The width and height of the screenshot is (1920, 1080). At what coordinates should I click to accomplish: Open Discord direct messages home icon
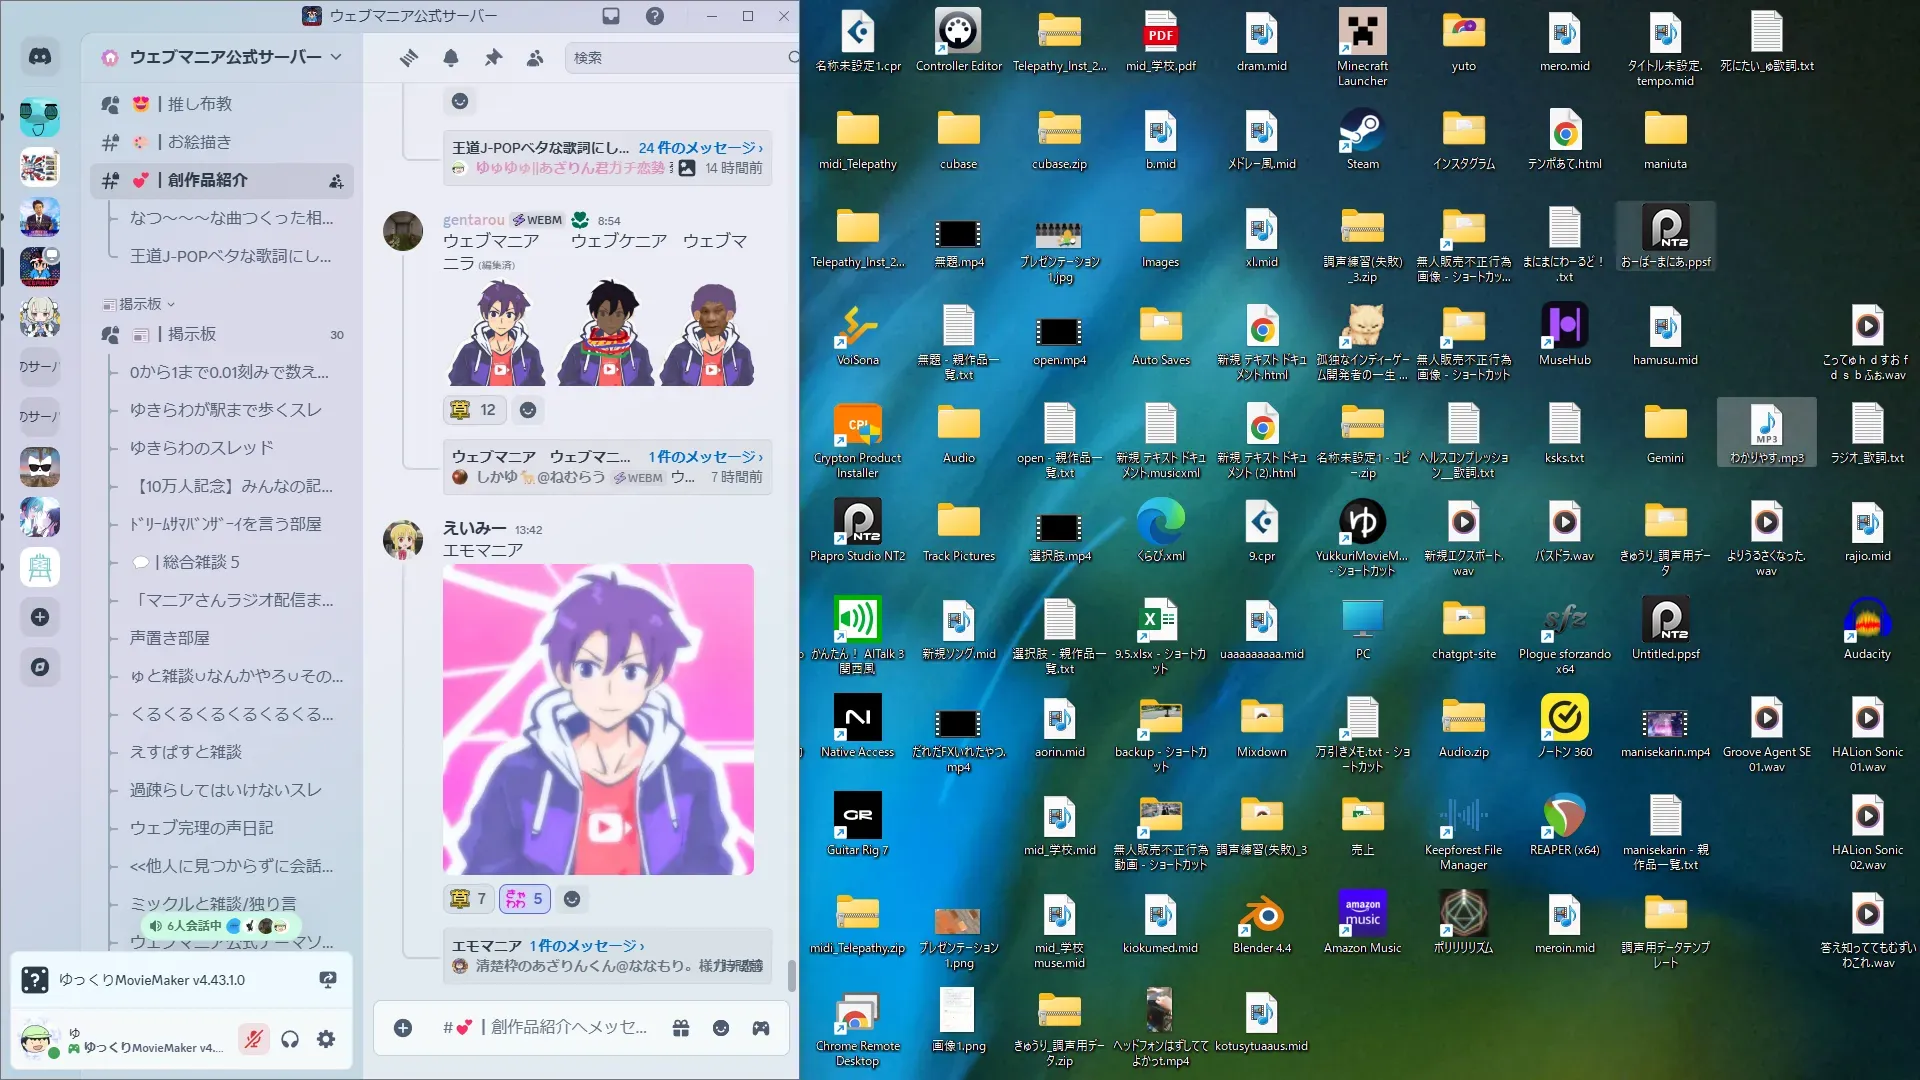tap(40, 57)
